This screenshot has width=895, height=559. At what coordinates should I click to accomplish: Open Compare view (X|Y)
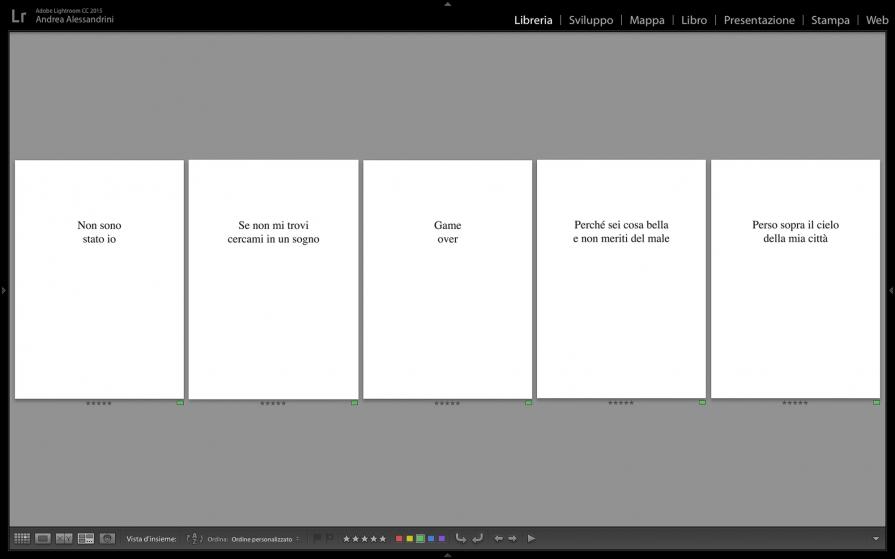pyautogui.click(x=64, y=538)
